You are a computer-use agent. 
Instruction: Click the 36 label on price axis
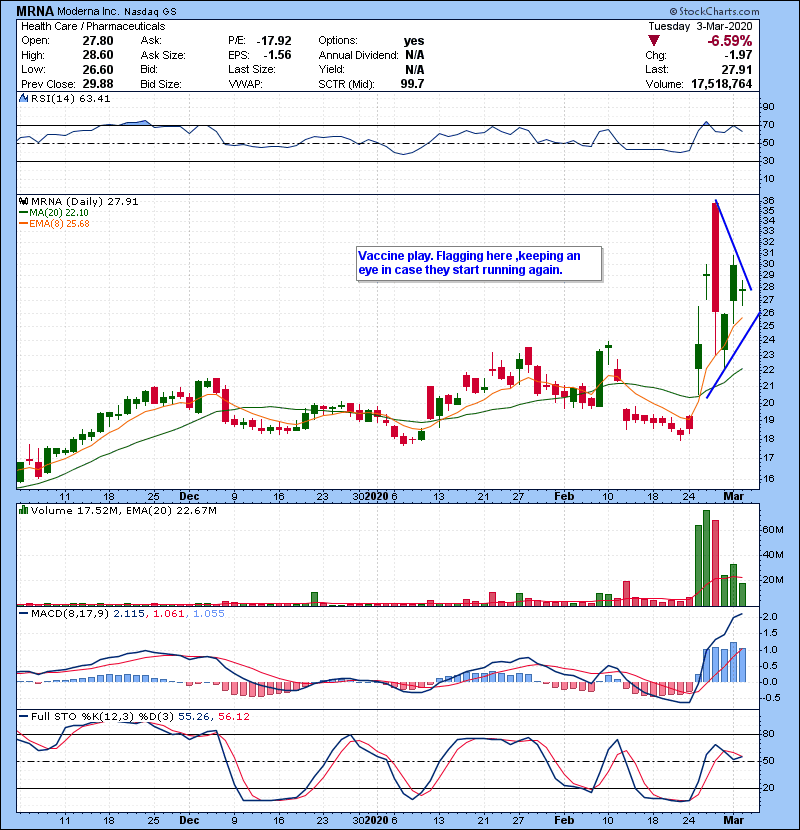click(x=768, y=201)
